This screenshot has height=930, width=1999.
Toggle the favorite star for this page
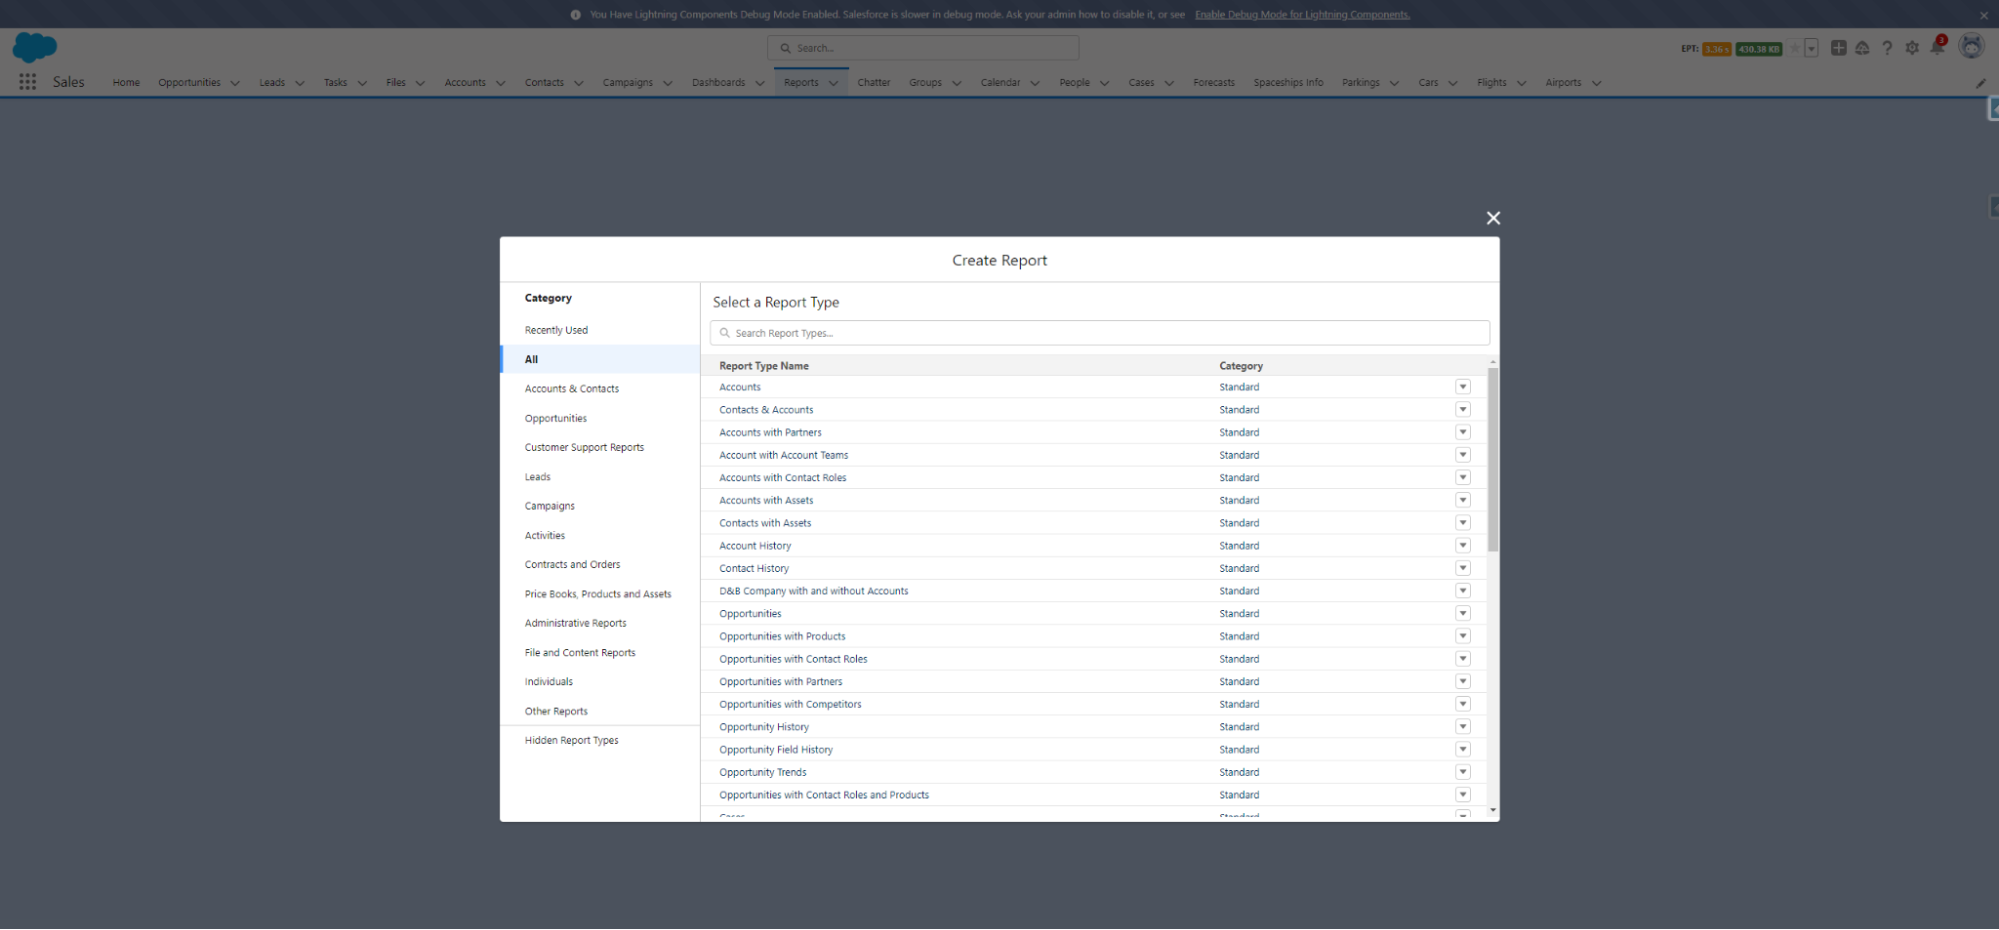pos(1795,47)
